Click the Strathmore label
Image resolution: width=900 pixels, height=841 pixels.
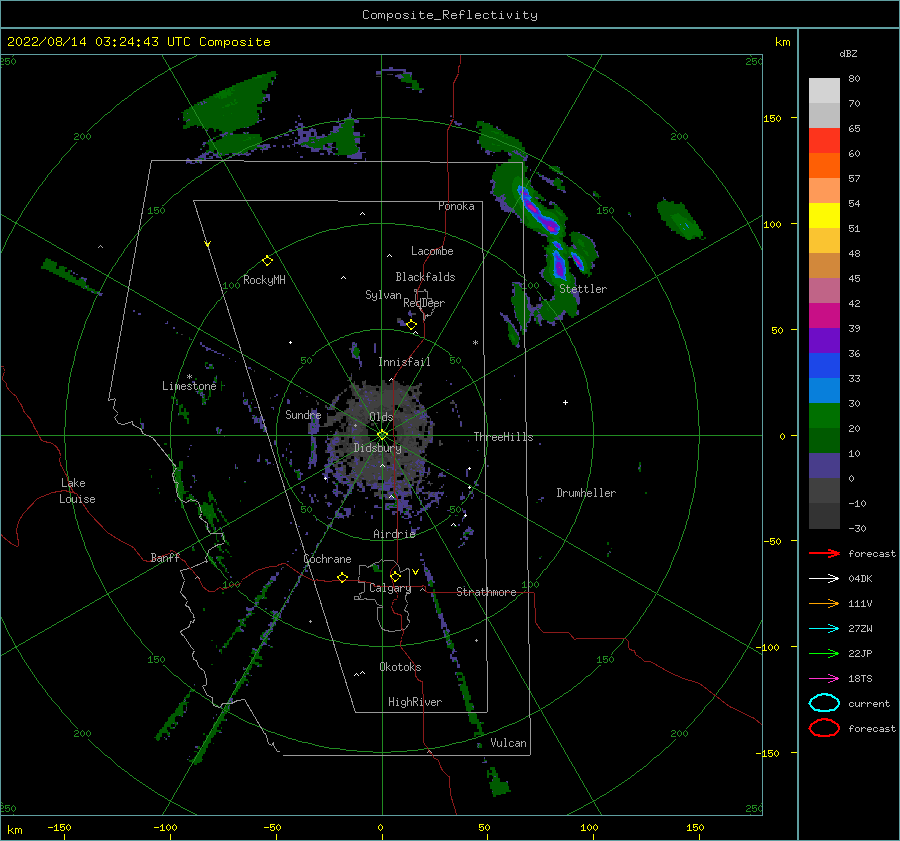tap(486, 592)
